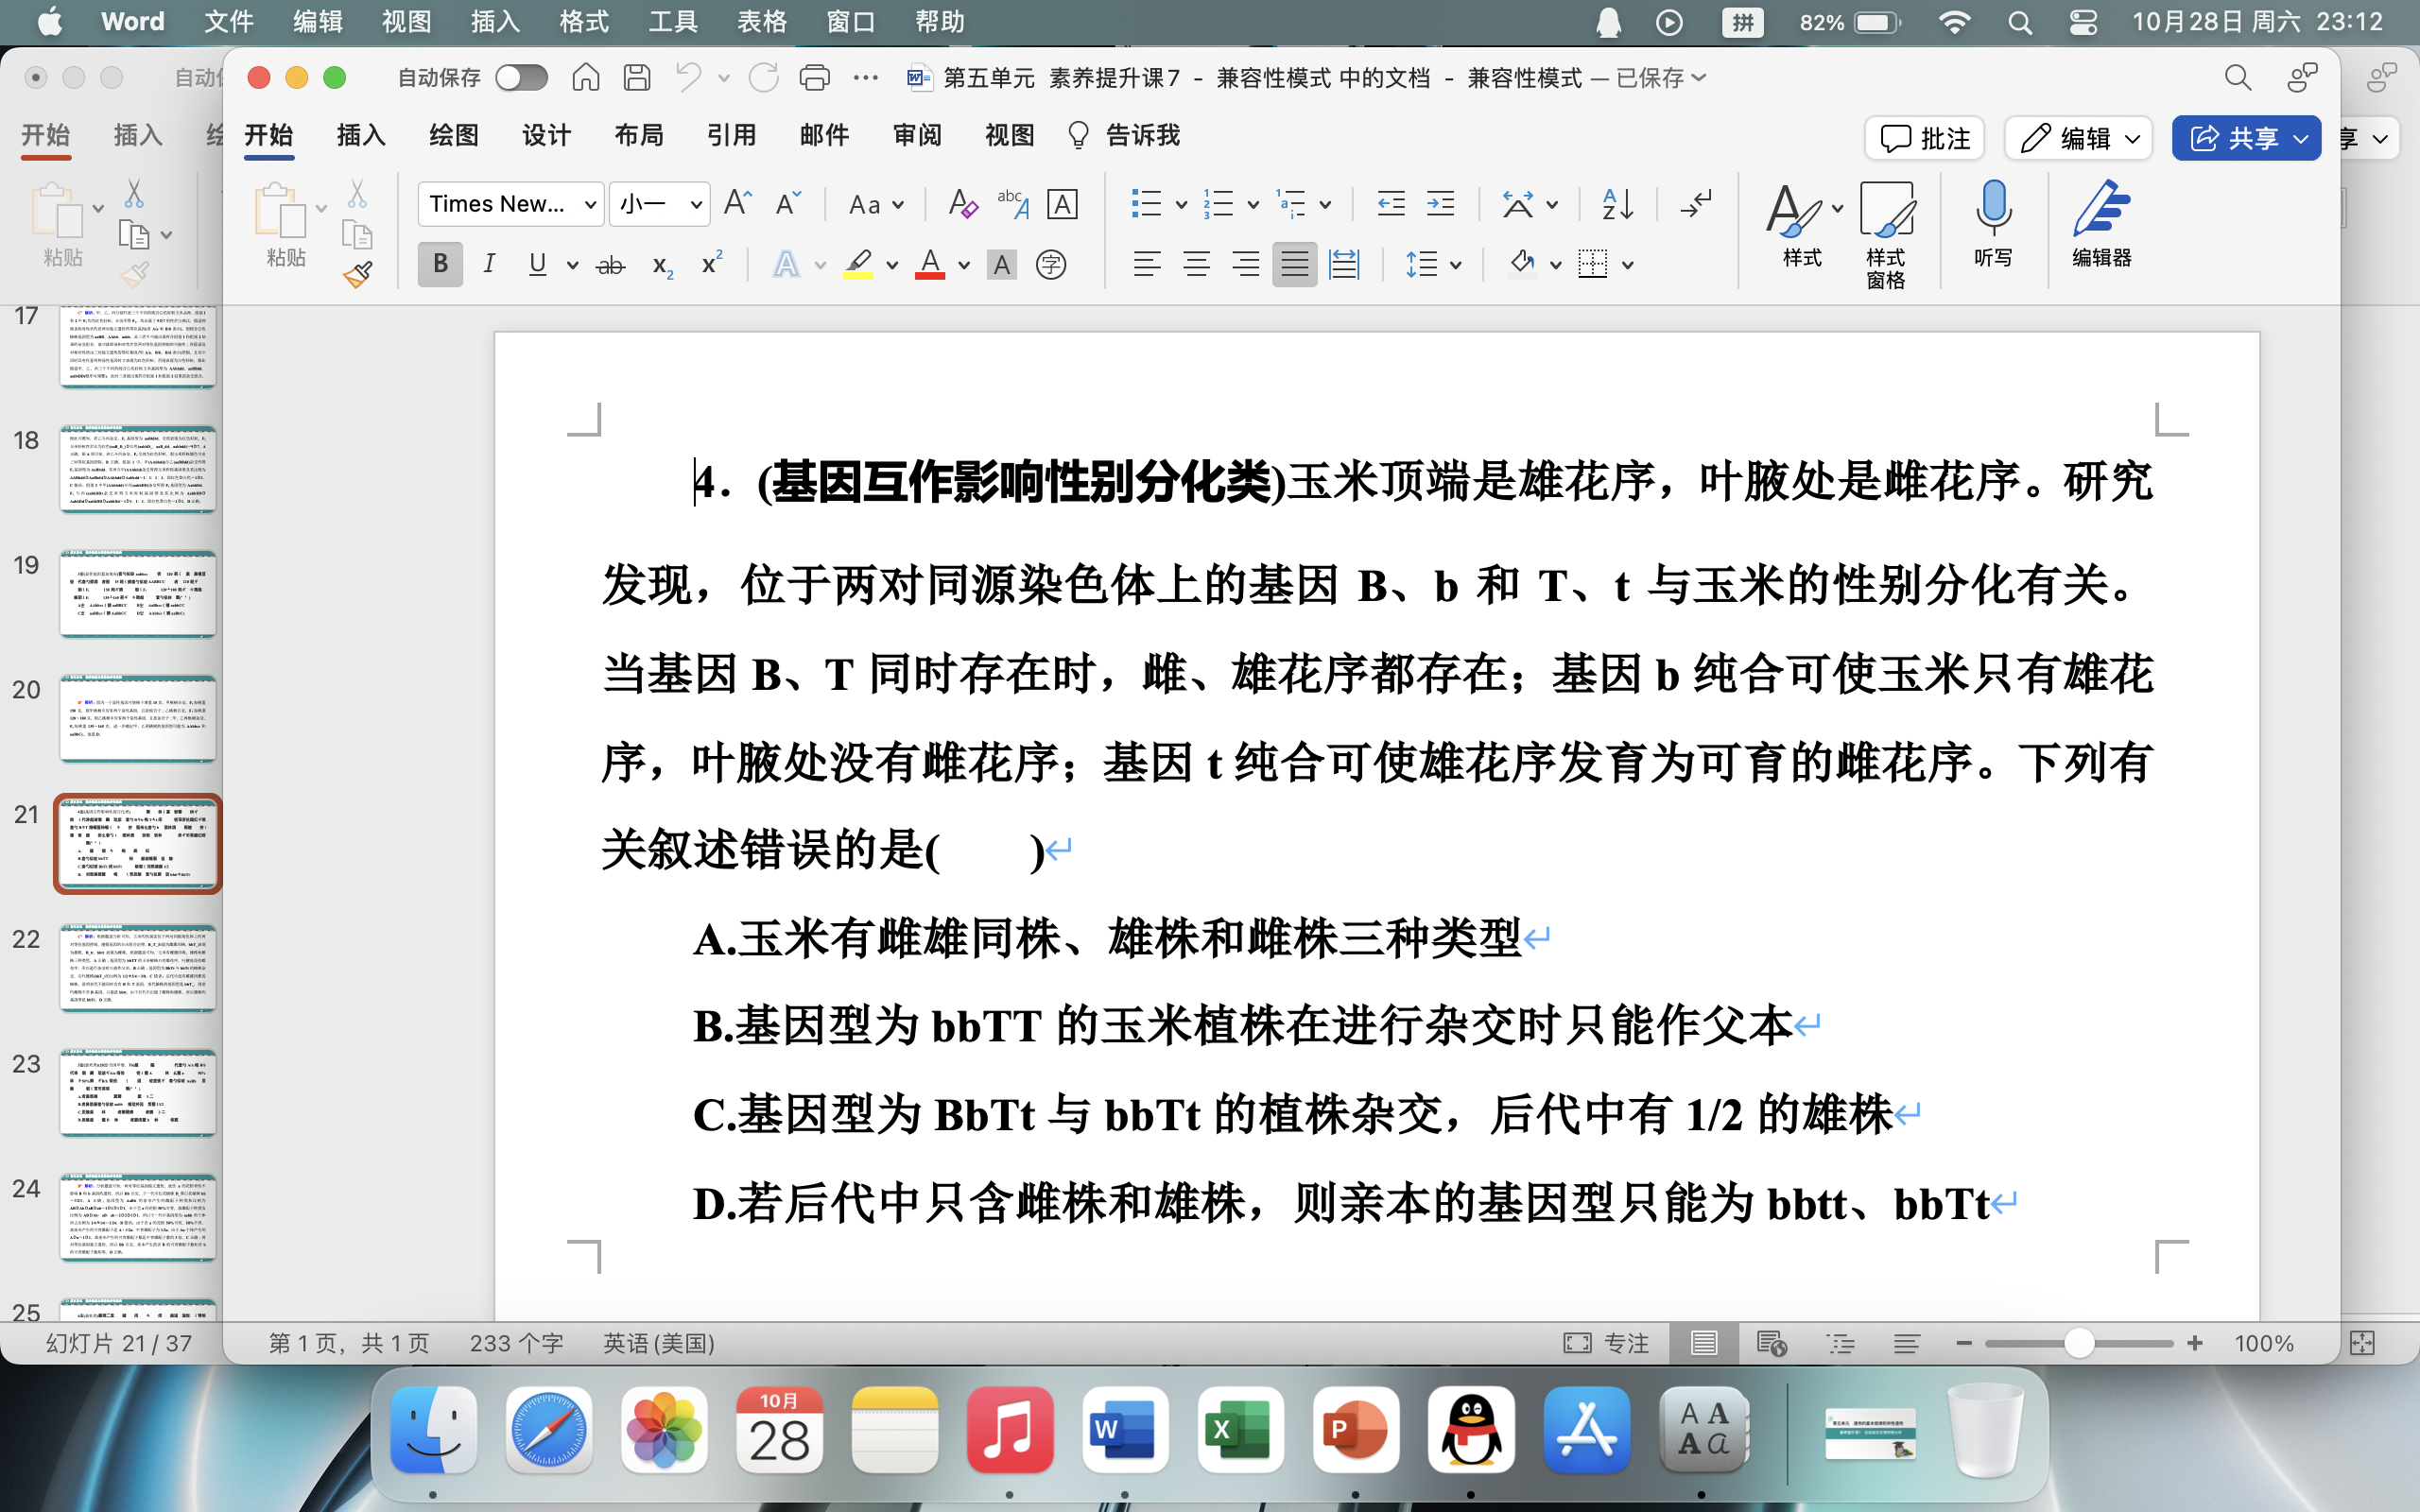Click the zoom slider handle
The width and height of the screenshot is (2420, 1512).
(2078, 1343)
